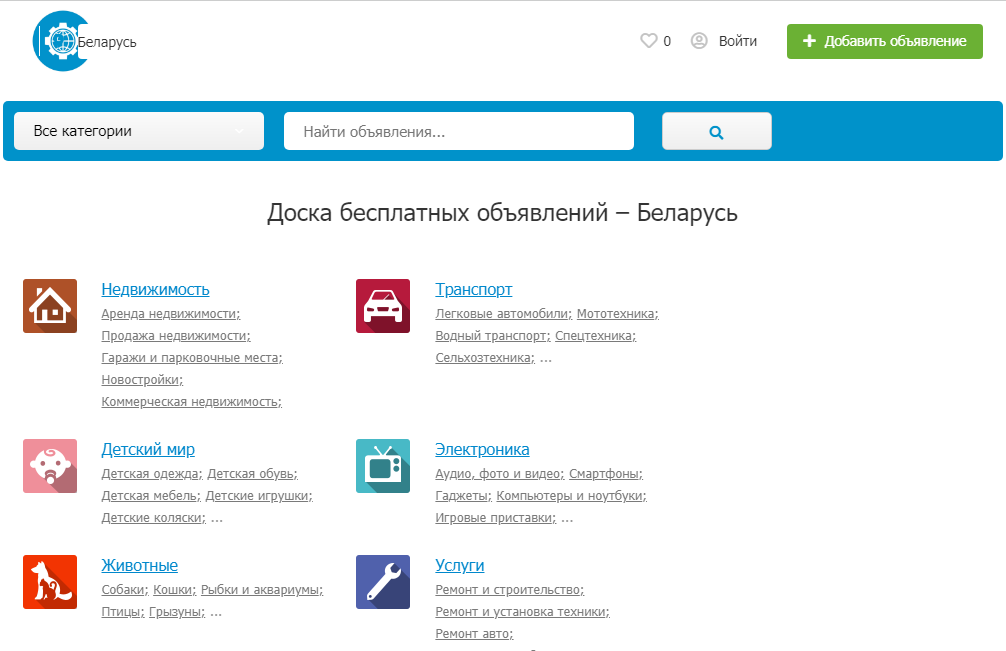Click the Электроника TV icon
The width and height of the screenshot is (1006, 651).
pyautogui.click(x=383, y=466)
